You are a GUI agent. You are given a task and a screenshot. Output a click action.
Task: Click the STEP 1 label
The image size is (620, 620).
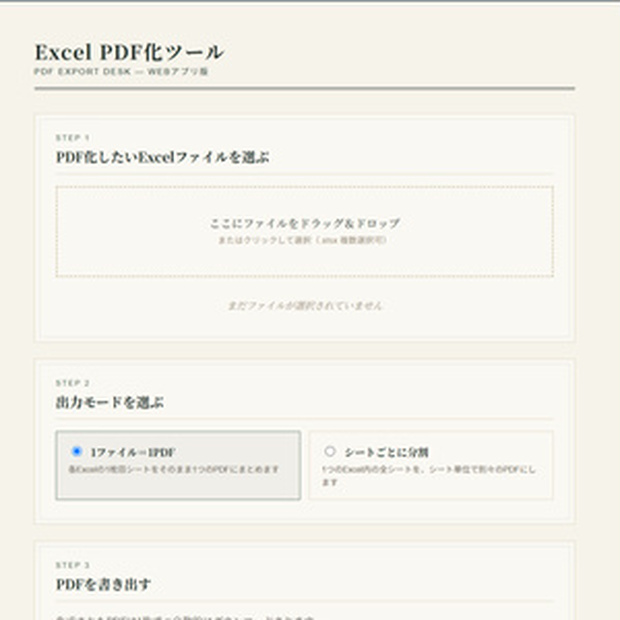(x=72, y=138)
